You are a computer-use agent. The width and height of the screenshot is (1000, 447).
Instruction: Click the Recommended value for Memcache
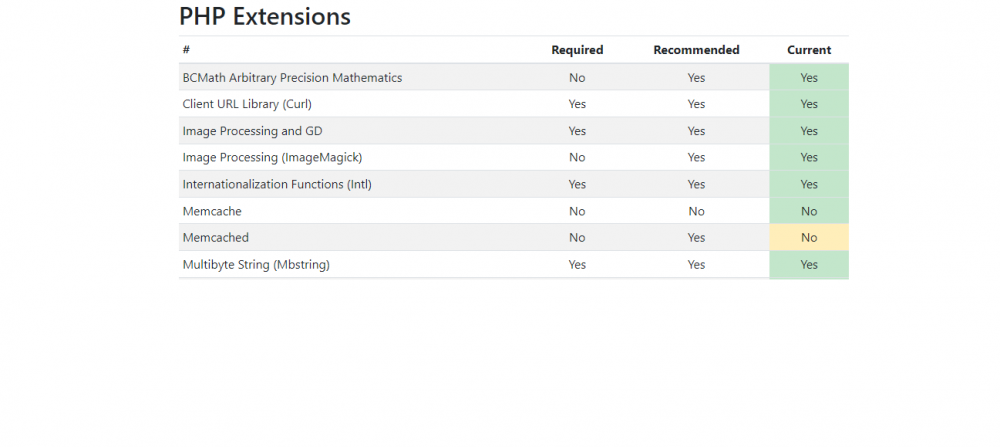pyautogui.click(x=696, y=211)
